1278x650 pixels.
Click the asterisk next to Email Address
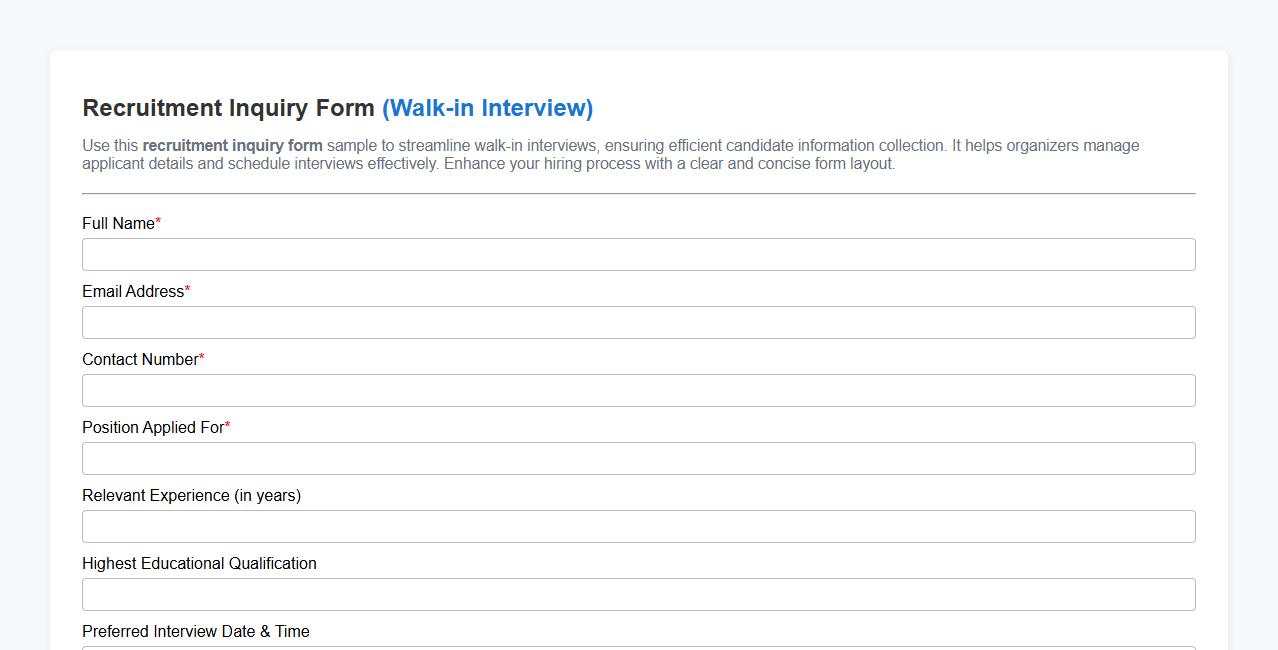186,288
